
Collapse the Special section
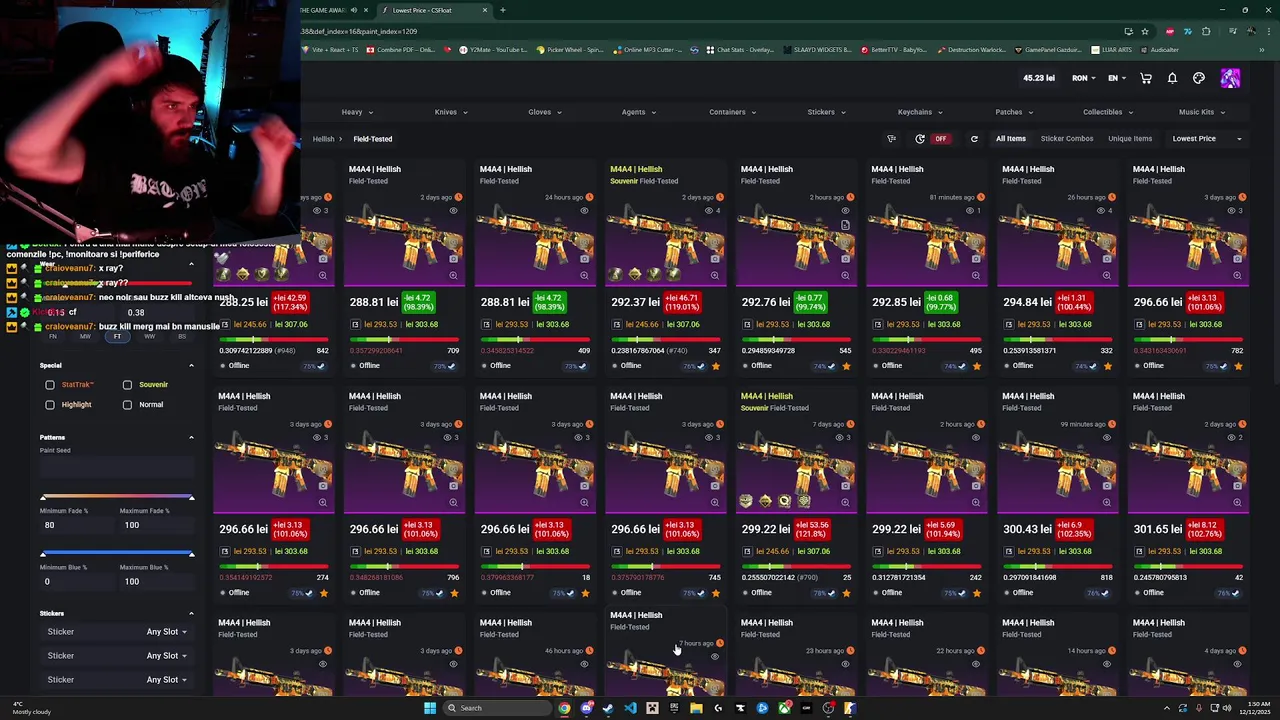point(191,366)
